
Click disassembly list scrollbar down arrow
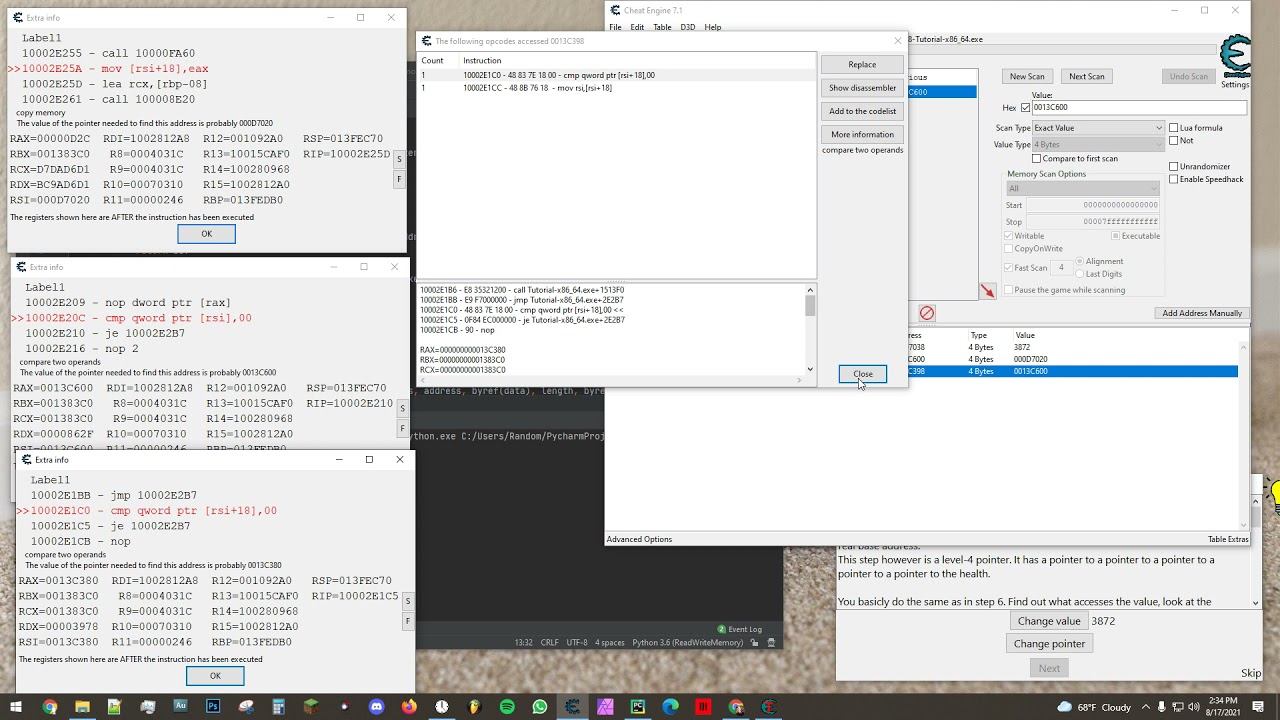pos(810,370)
